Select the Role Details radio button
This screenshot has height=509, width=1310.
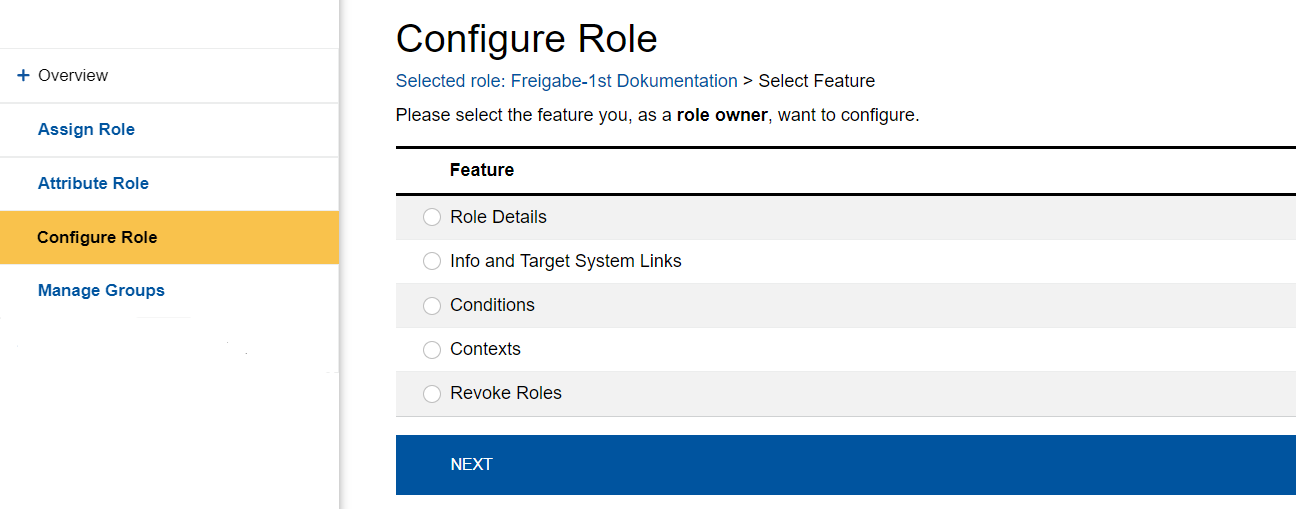[432, 218]
